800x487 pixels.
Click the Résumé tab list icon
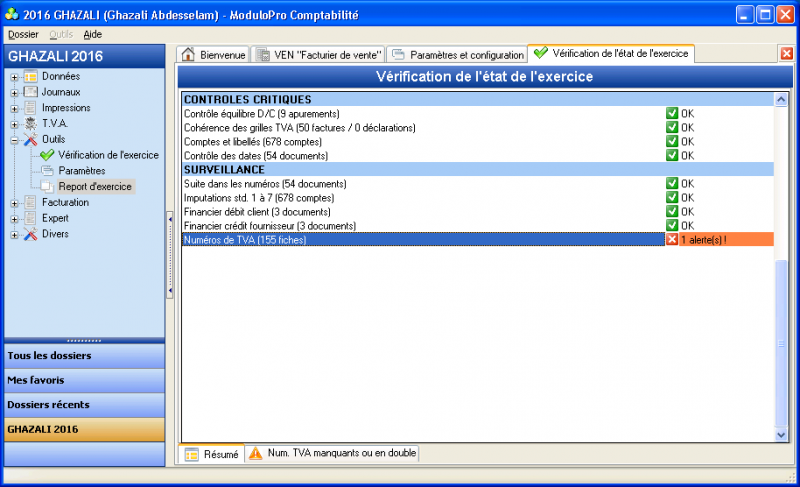pos(192,454)
